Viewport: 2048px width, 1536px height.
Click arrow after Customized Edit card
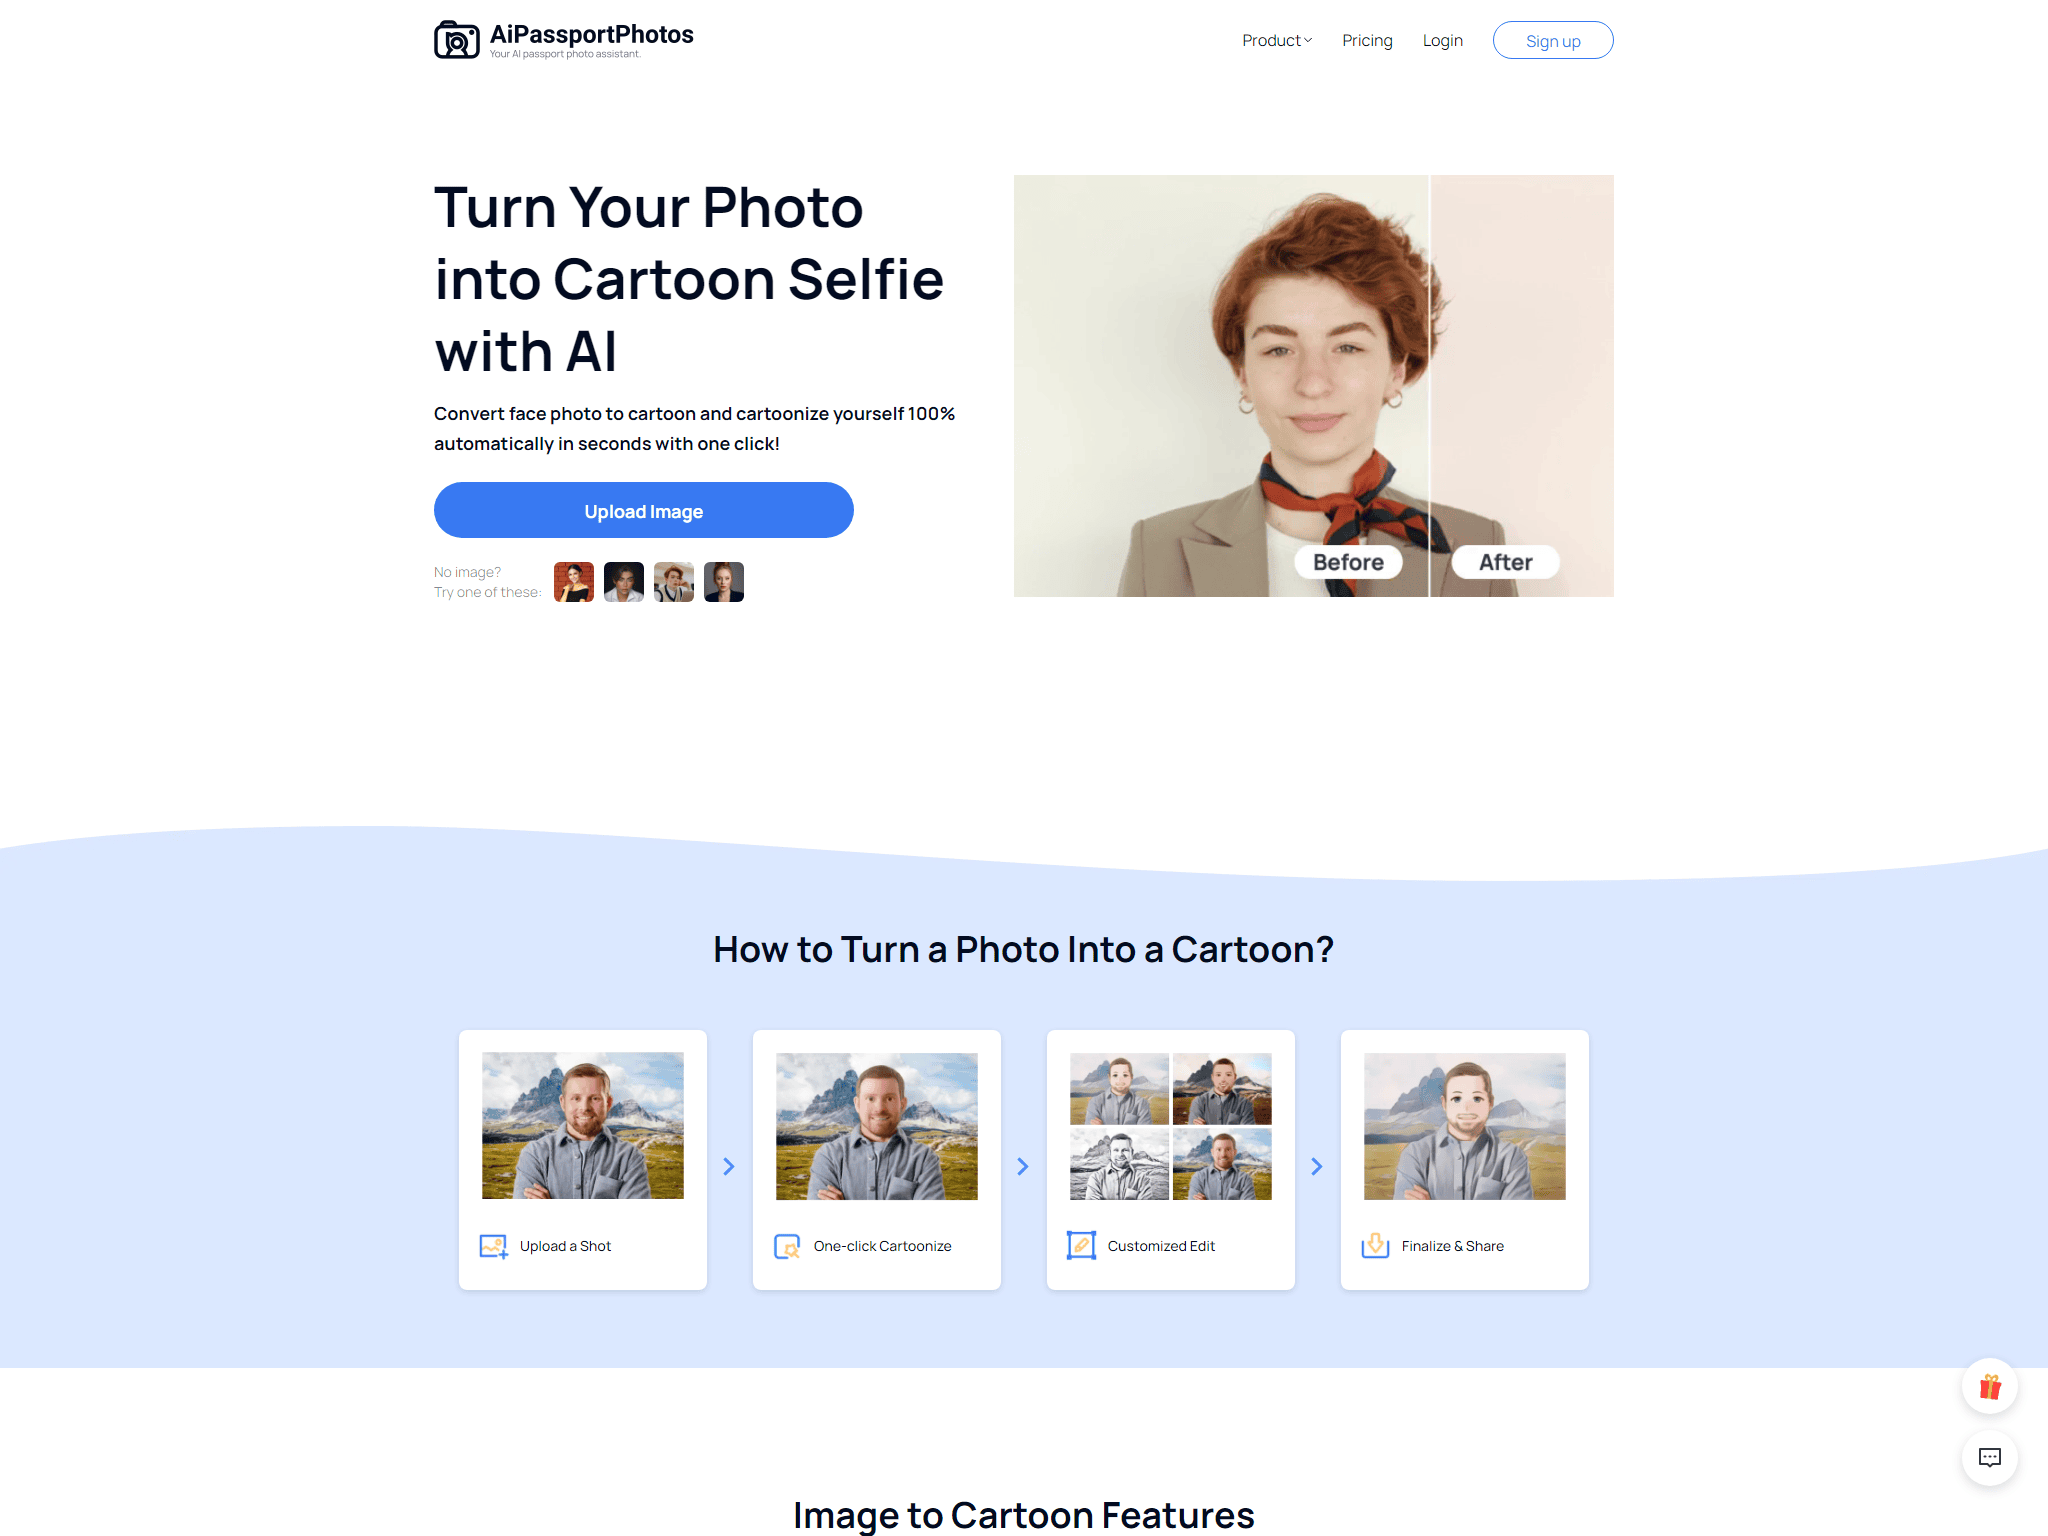click(x=1317, y=1166)
